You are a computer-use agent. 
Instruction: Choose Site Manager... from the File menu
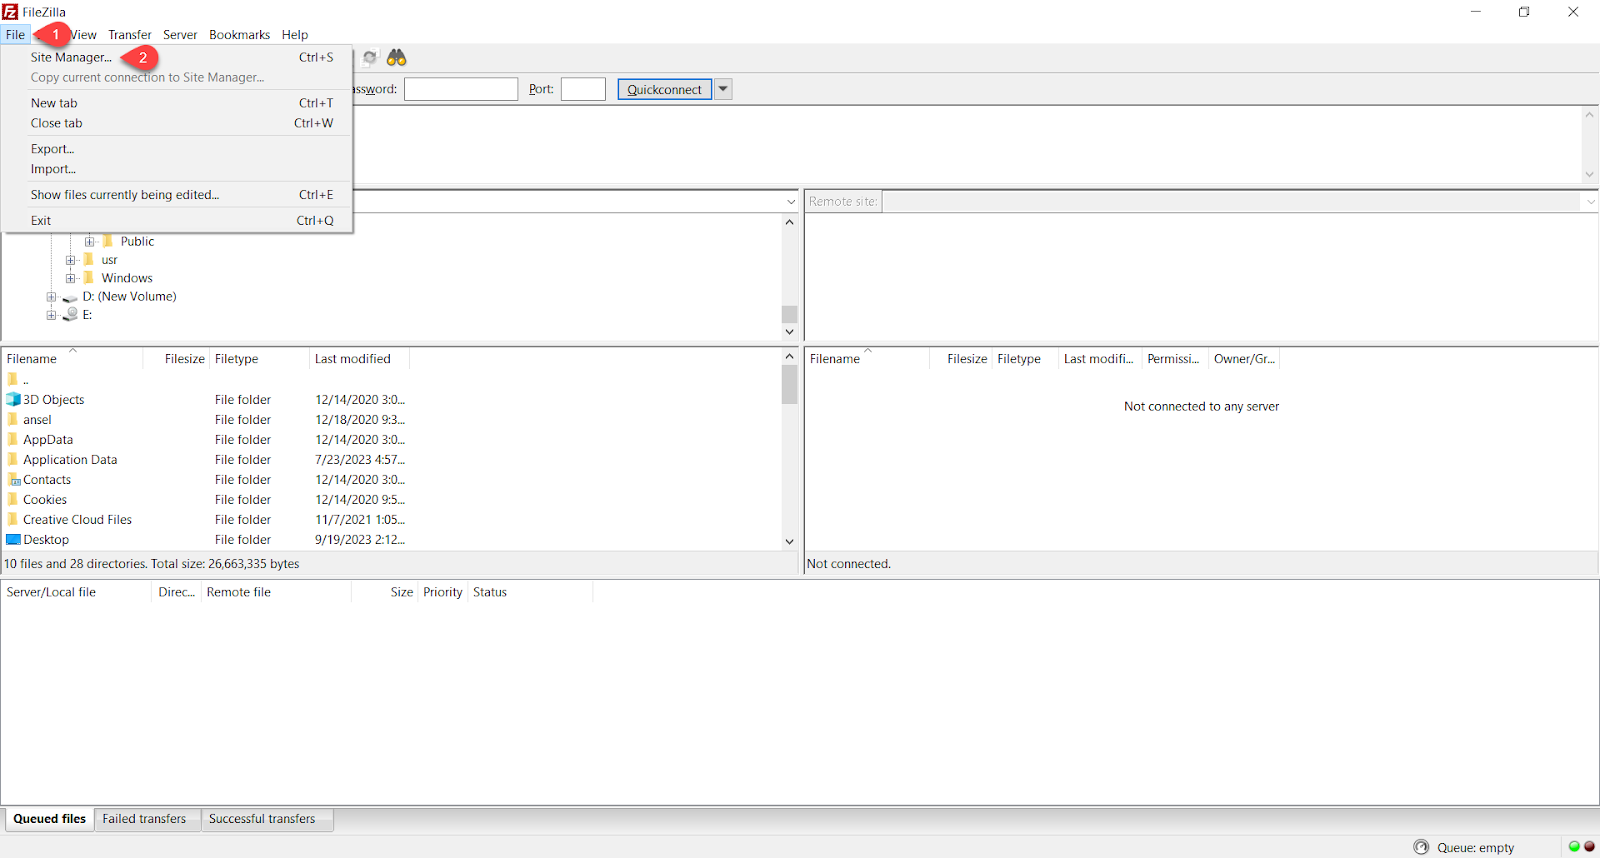click(71, 58)
